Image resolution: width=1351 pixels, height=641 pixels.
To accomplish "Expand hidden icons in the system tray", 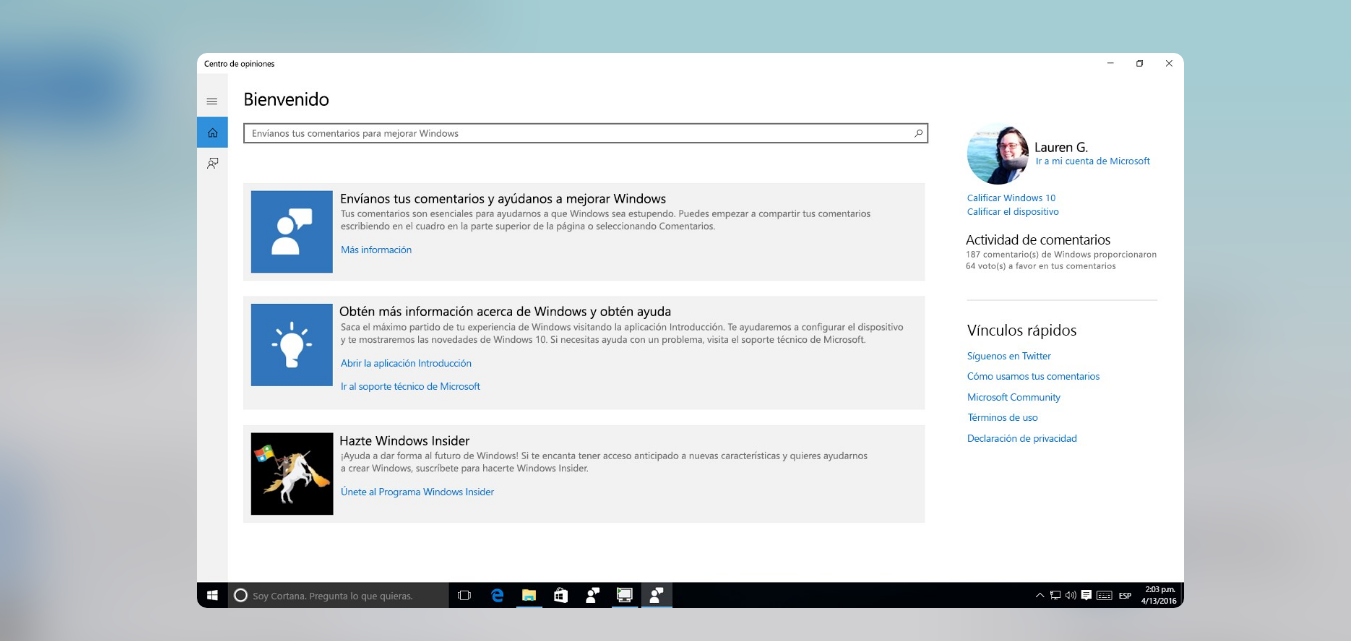I will tap(1041, 594).
